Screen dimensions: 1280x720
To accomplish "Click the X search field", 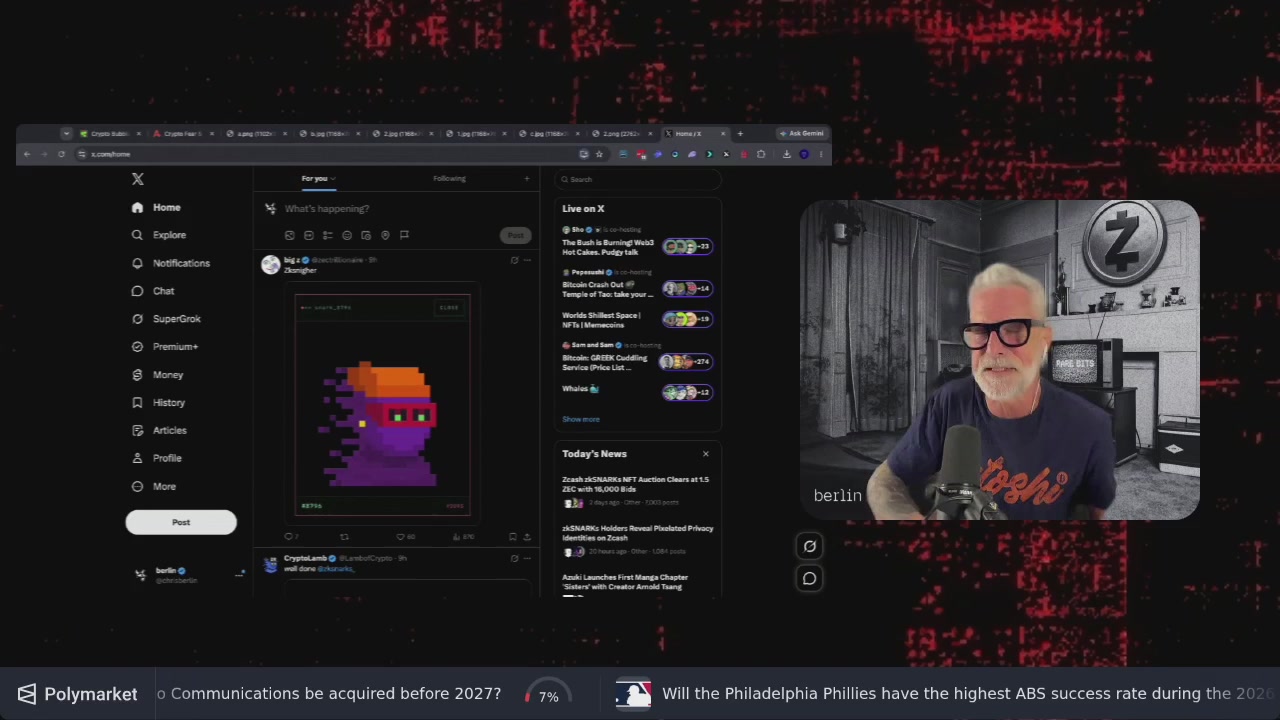I will point(638,179).
